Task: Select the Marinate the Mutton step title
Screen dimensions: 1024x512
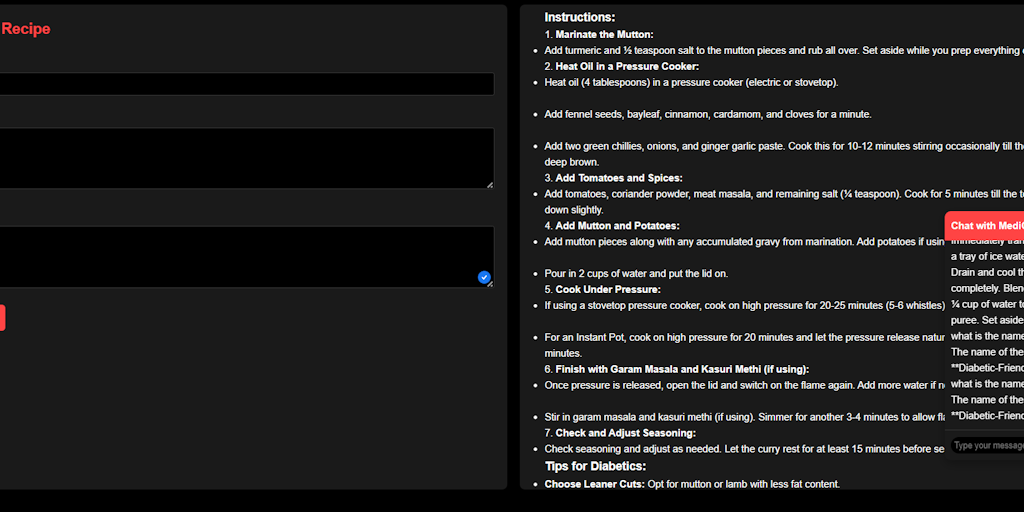Action: [x=604, y=34]
